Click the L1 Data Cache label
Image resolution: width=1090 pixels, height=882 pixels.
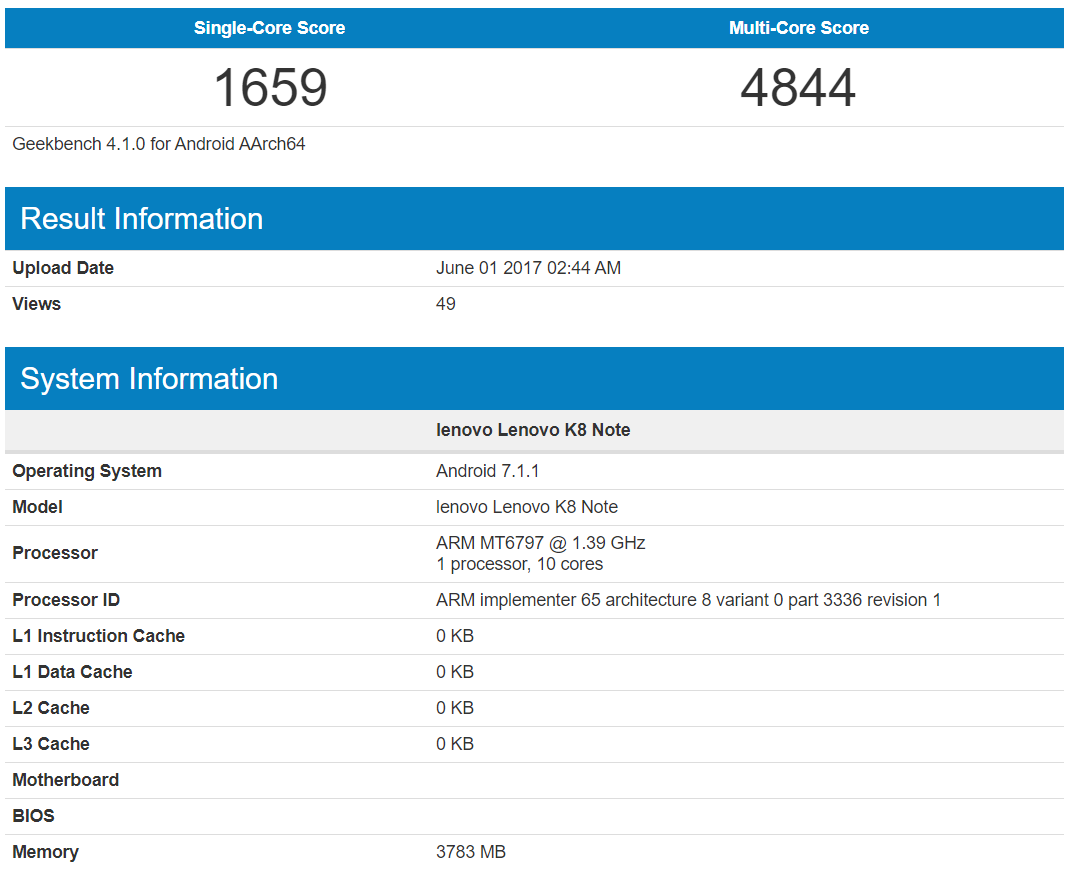72,673
